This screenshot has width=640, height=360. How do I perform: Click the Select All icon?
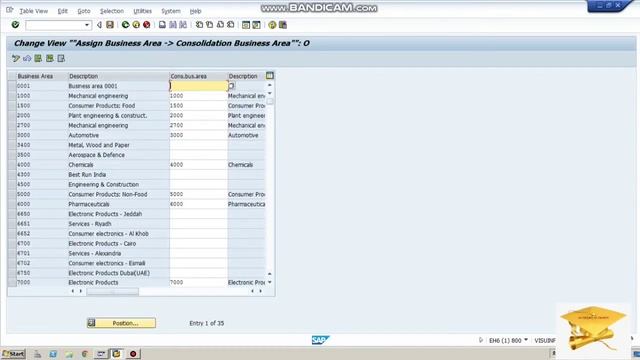(x=38, y=58)
